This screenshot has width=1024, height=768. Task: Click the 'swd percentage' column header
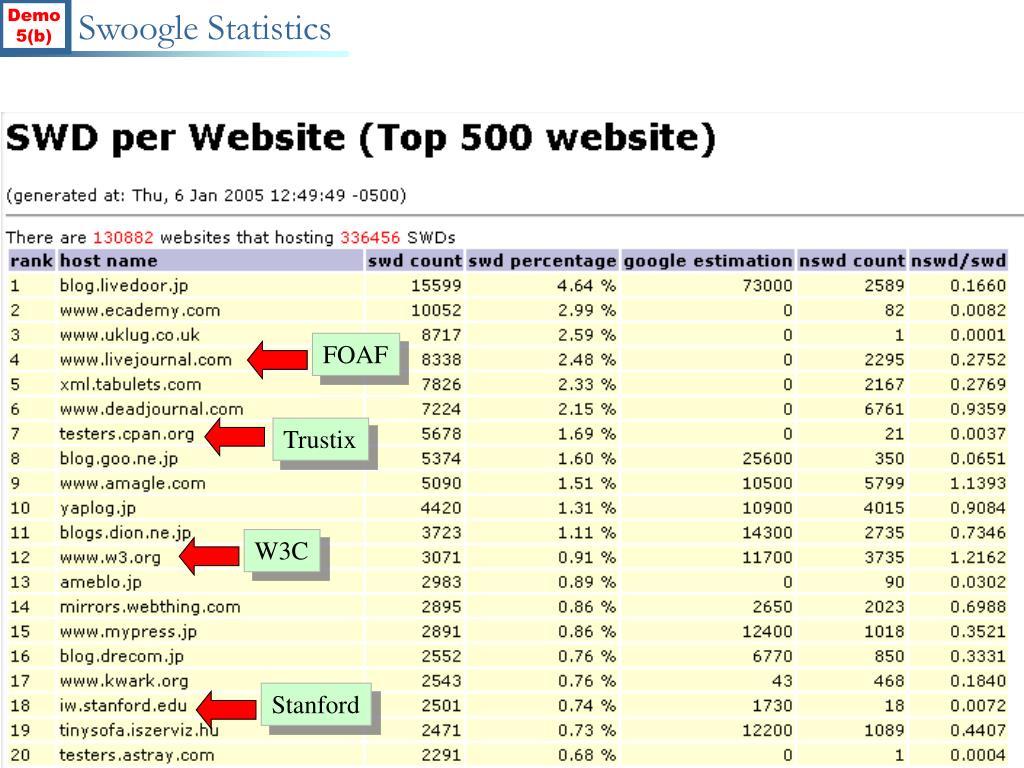pyautogui.click(x=542, y=261)
